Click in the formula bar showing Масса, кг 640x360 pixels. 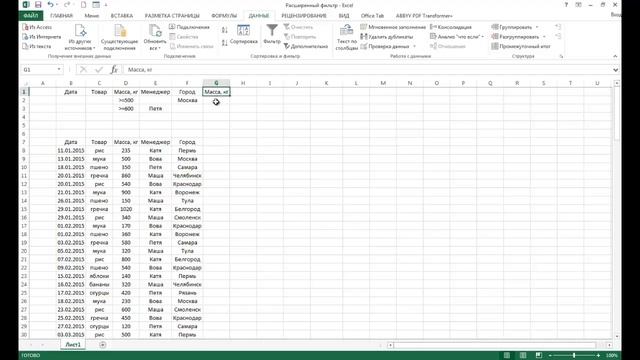[x=367, y=70]
